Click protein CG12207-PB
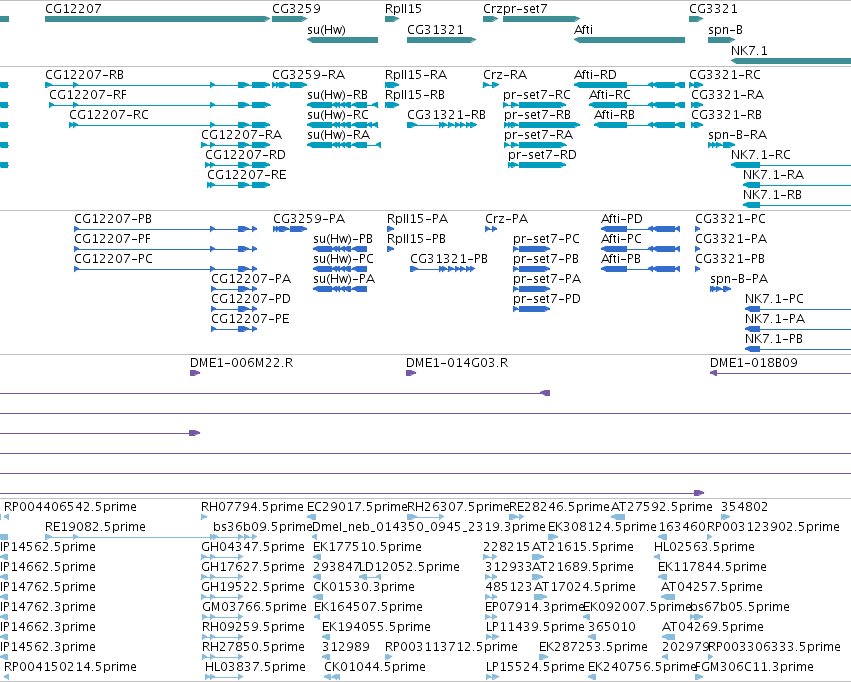 113,219
